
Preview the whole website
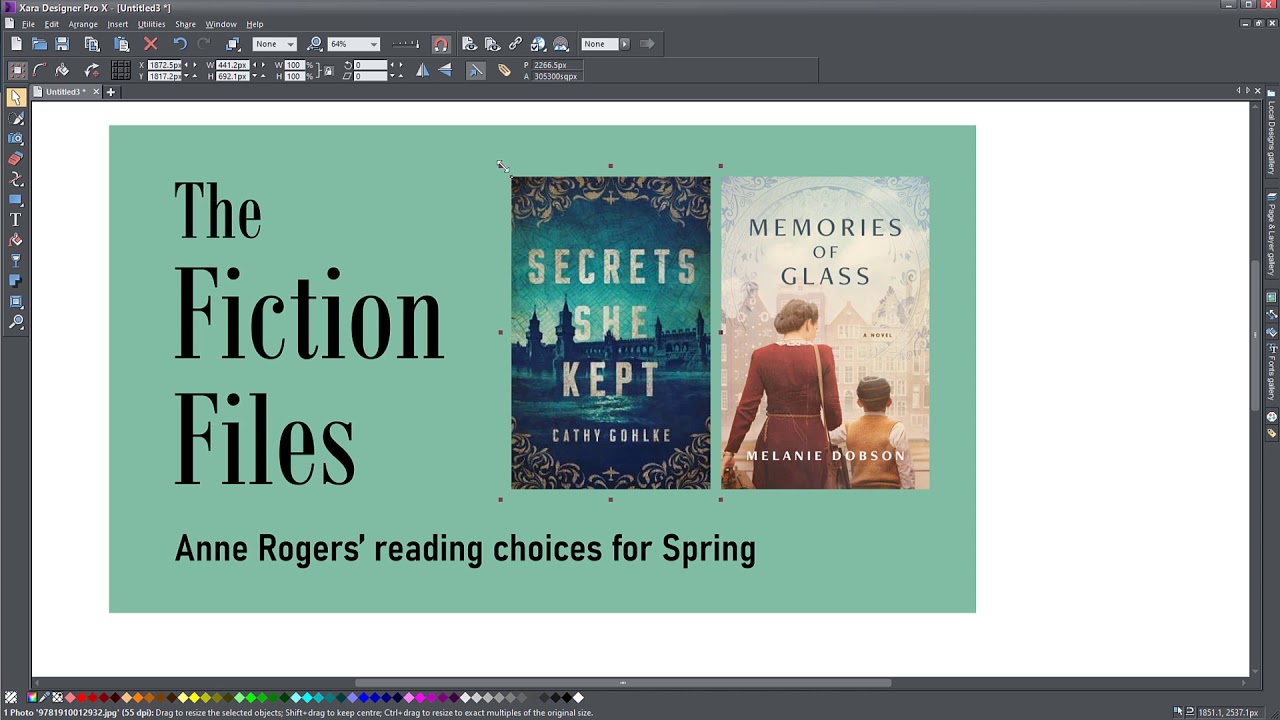(492, 44)
